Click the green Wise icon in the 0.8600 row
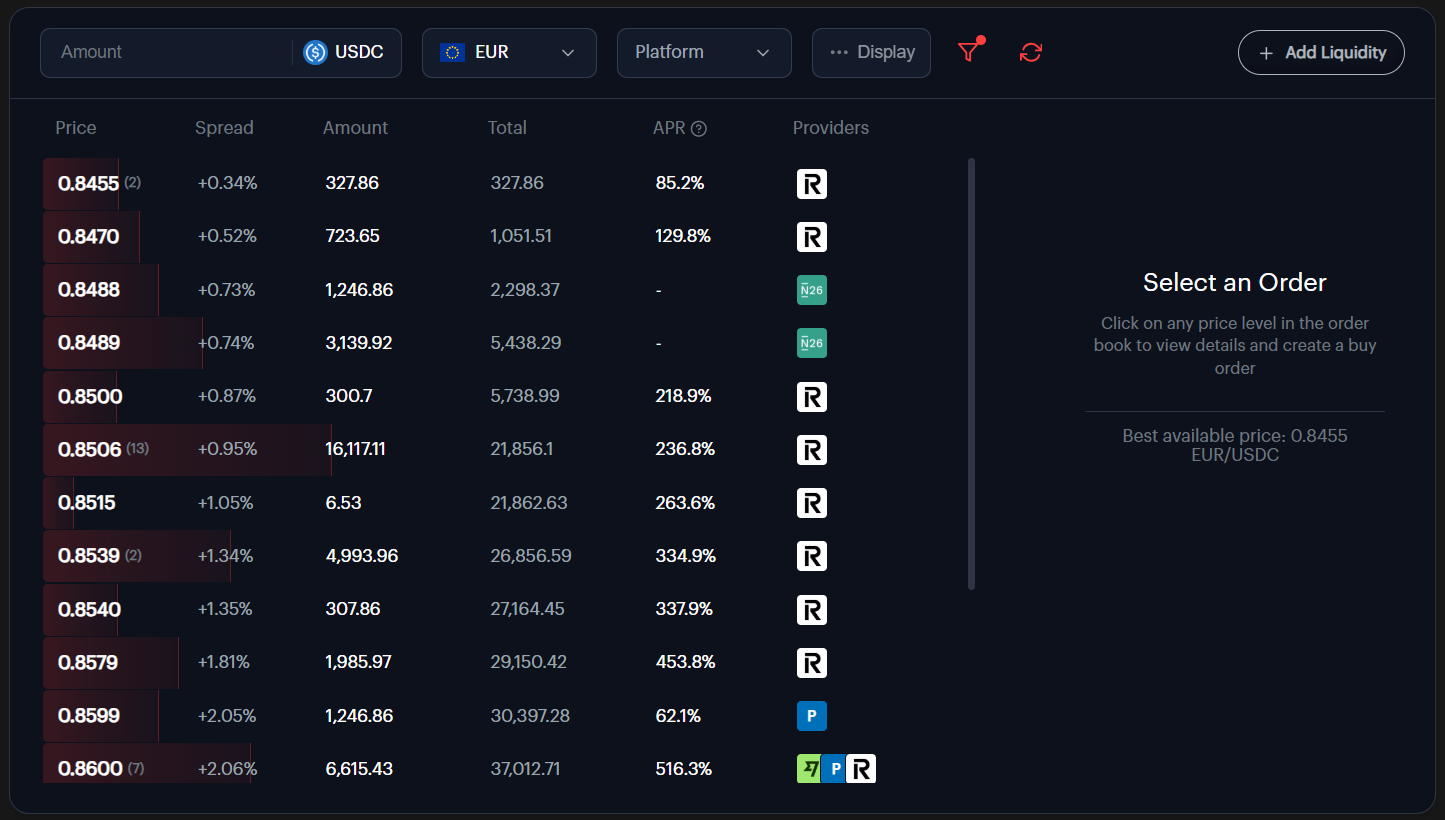The image size is (1445, 820). (809, 769)
